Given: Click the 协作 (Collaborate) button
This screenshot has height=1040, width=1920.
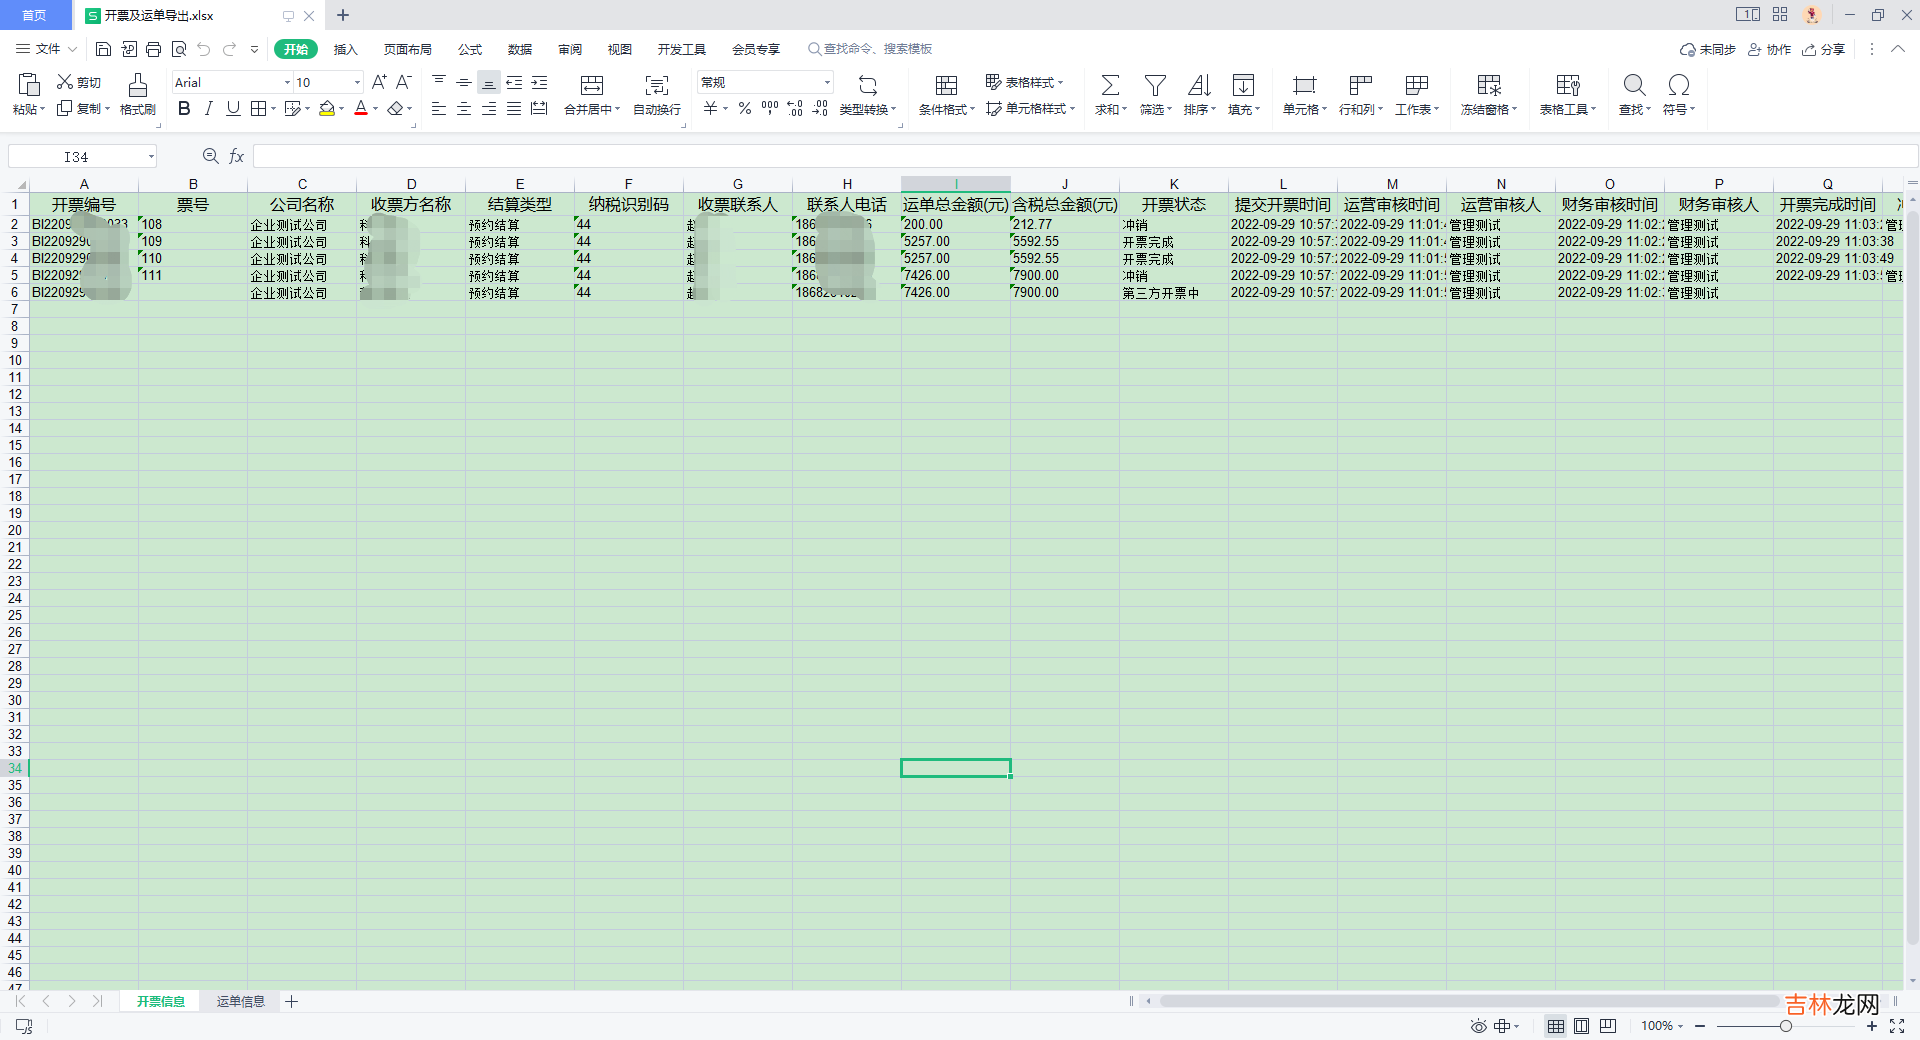Looking at the screenshot, I should [x=1769, y=49].
